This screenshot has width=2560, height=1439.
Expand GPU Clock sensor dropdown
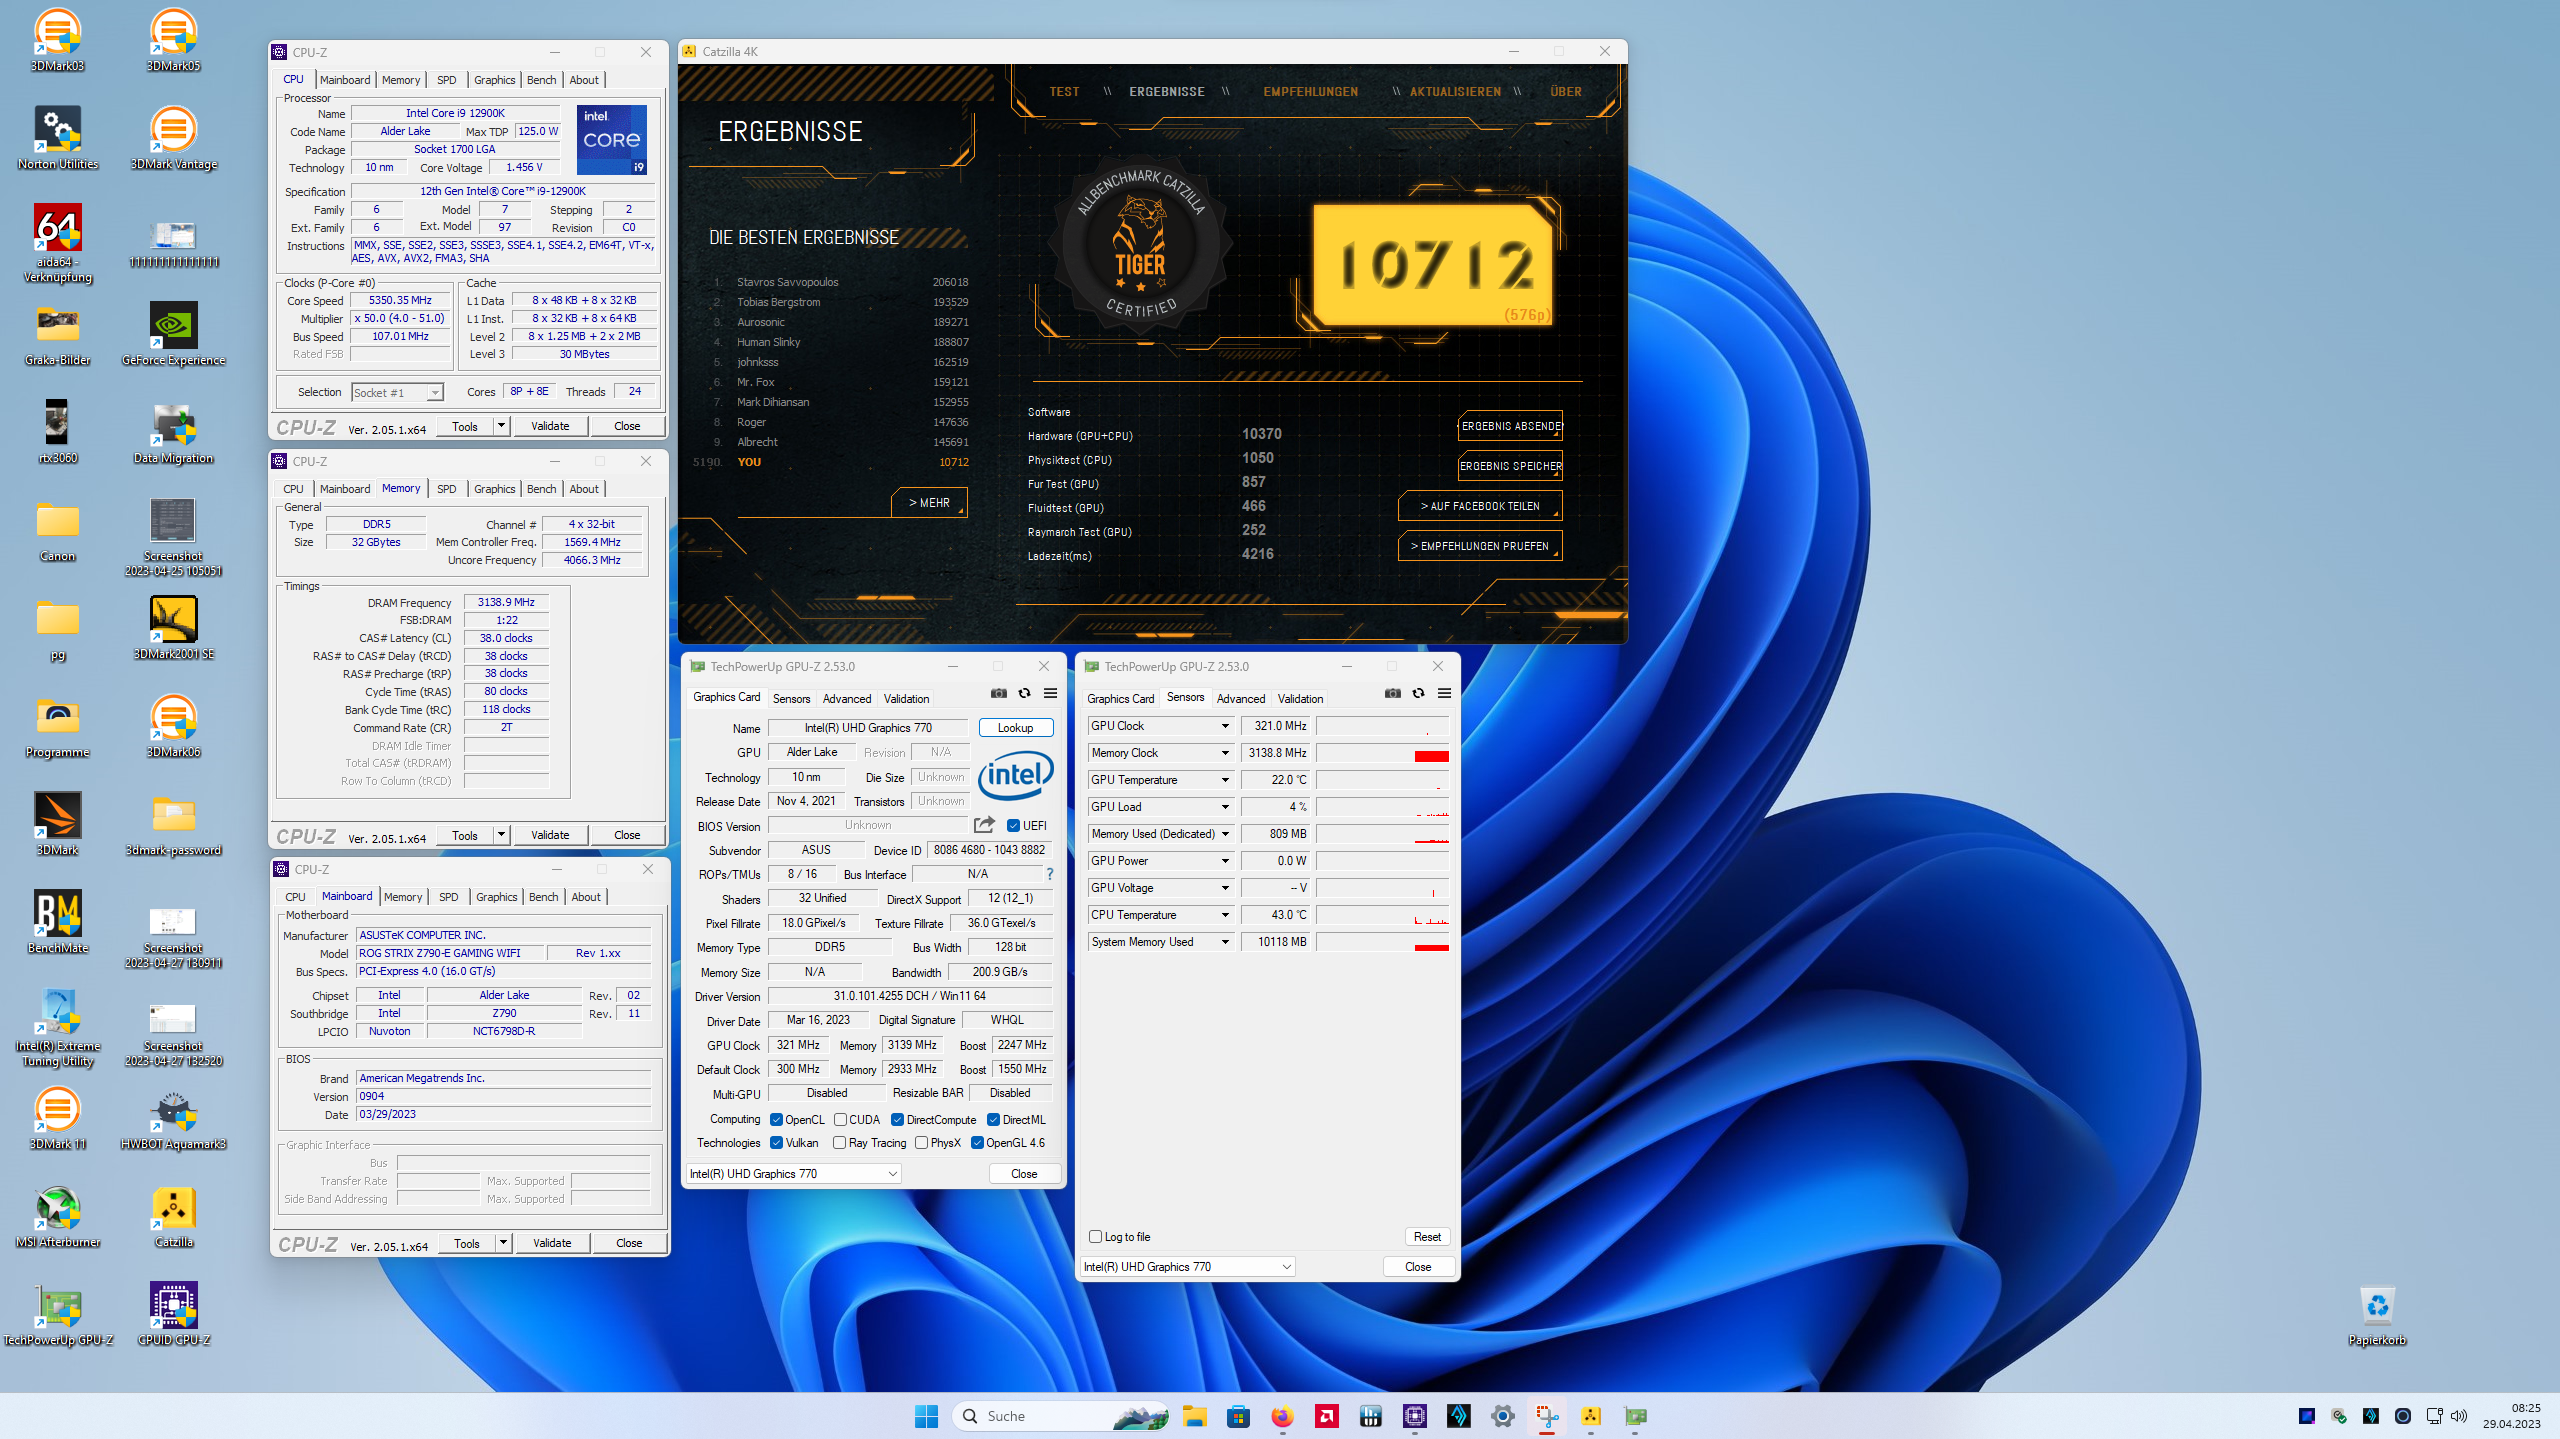[x=1225, y=726]
